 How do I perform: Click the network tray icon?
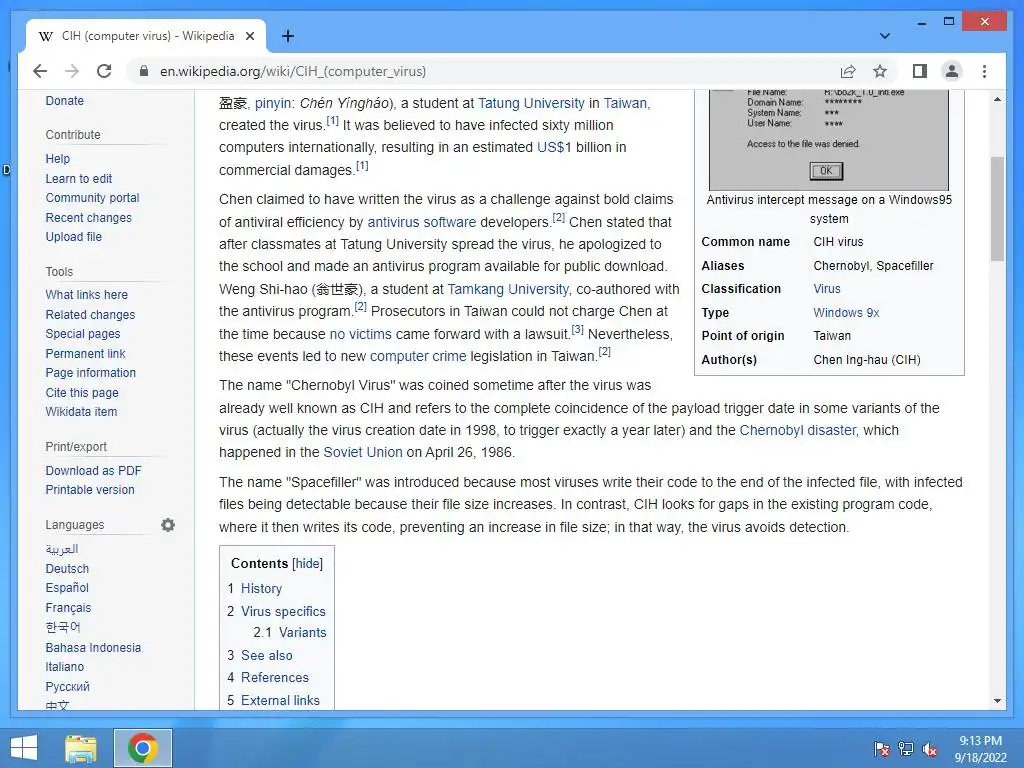[906, 748]
